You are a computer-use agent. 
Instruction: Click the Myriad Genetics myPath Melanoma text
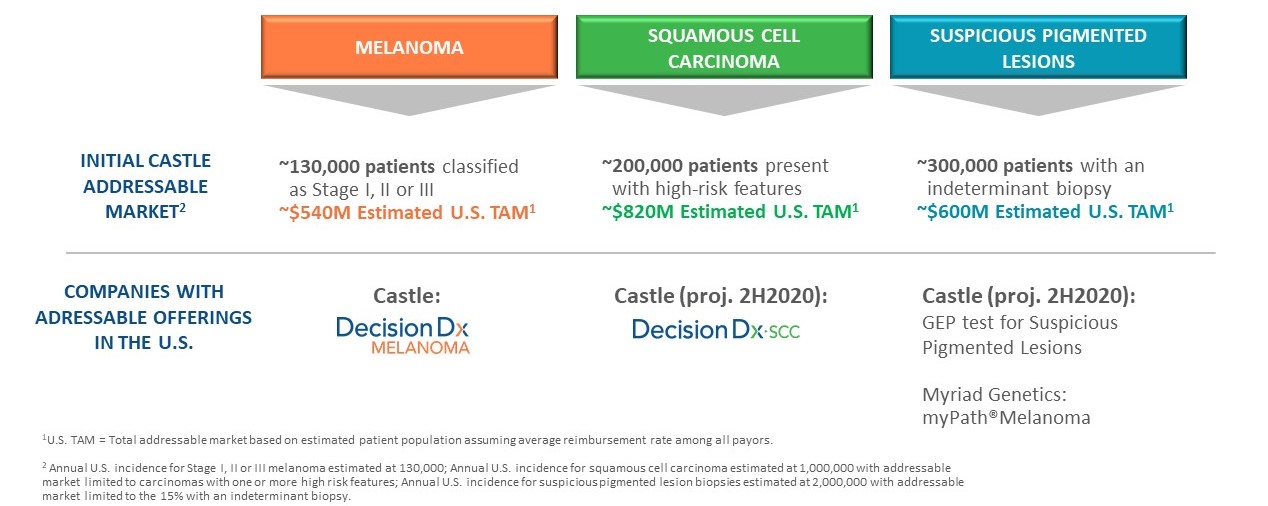[x=1006, y=408]
